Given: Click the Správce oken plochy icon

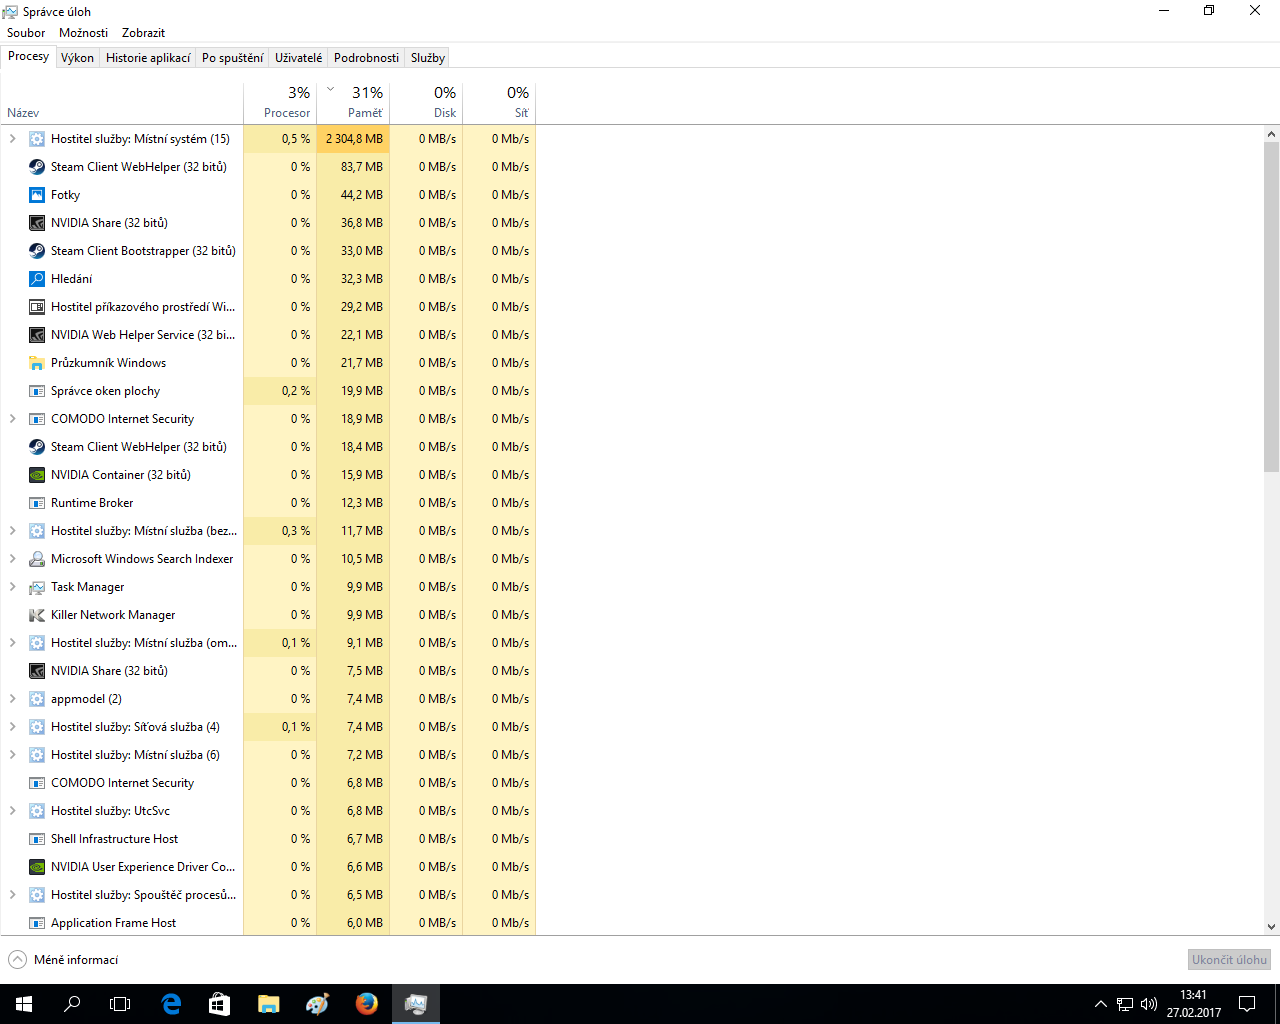Looking at the screenshot, I should (x=37, y=391).
